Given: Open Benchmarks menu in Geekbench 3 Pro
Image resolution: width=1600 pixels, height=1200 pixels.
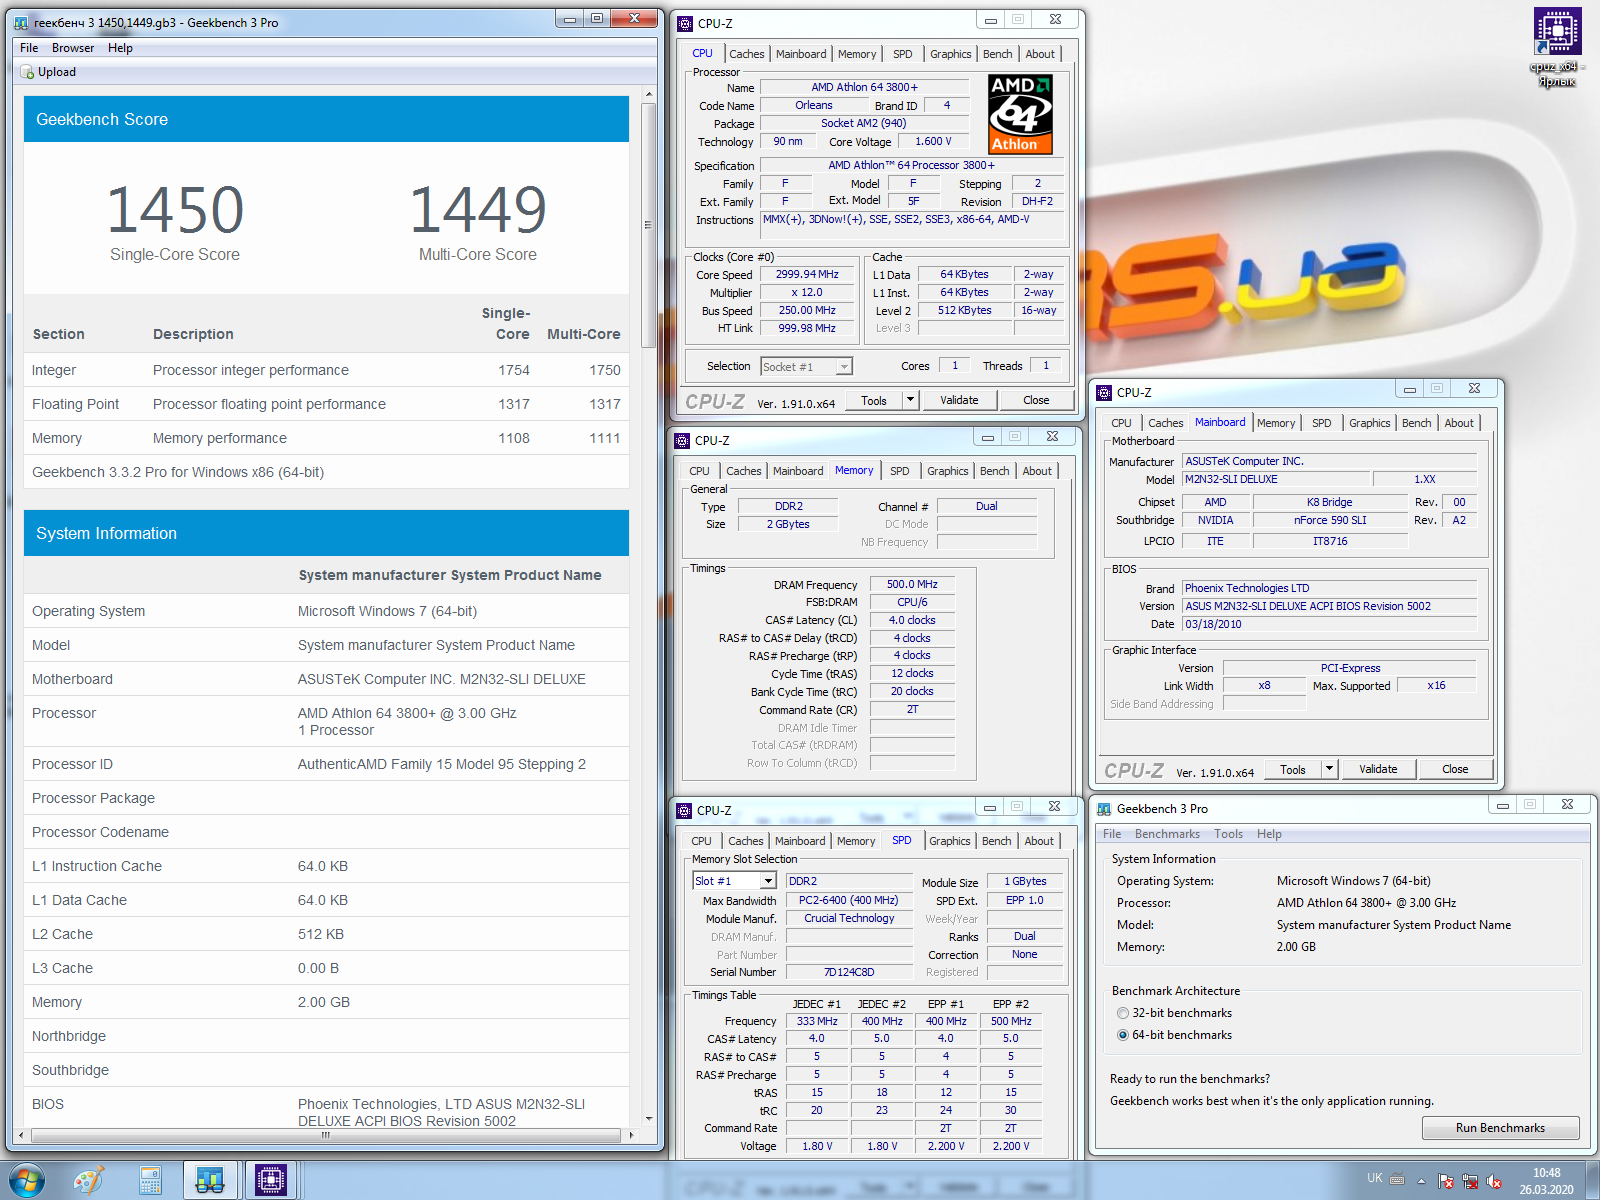Looking at the screenshot, I should click(x=1167, y=834).
